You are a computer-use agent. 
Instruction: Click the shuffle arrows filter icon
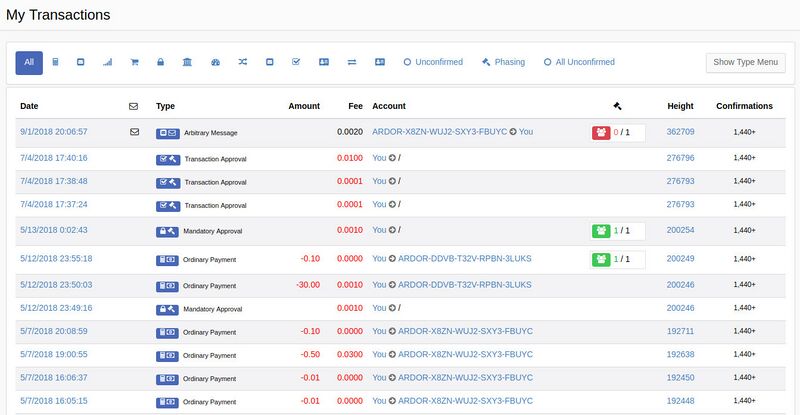coord(242,62)
